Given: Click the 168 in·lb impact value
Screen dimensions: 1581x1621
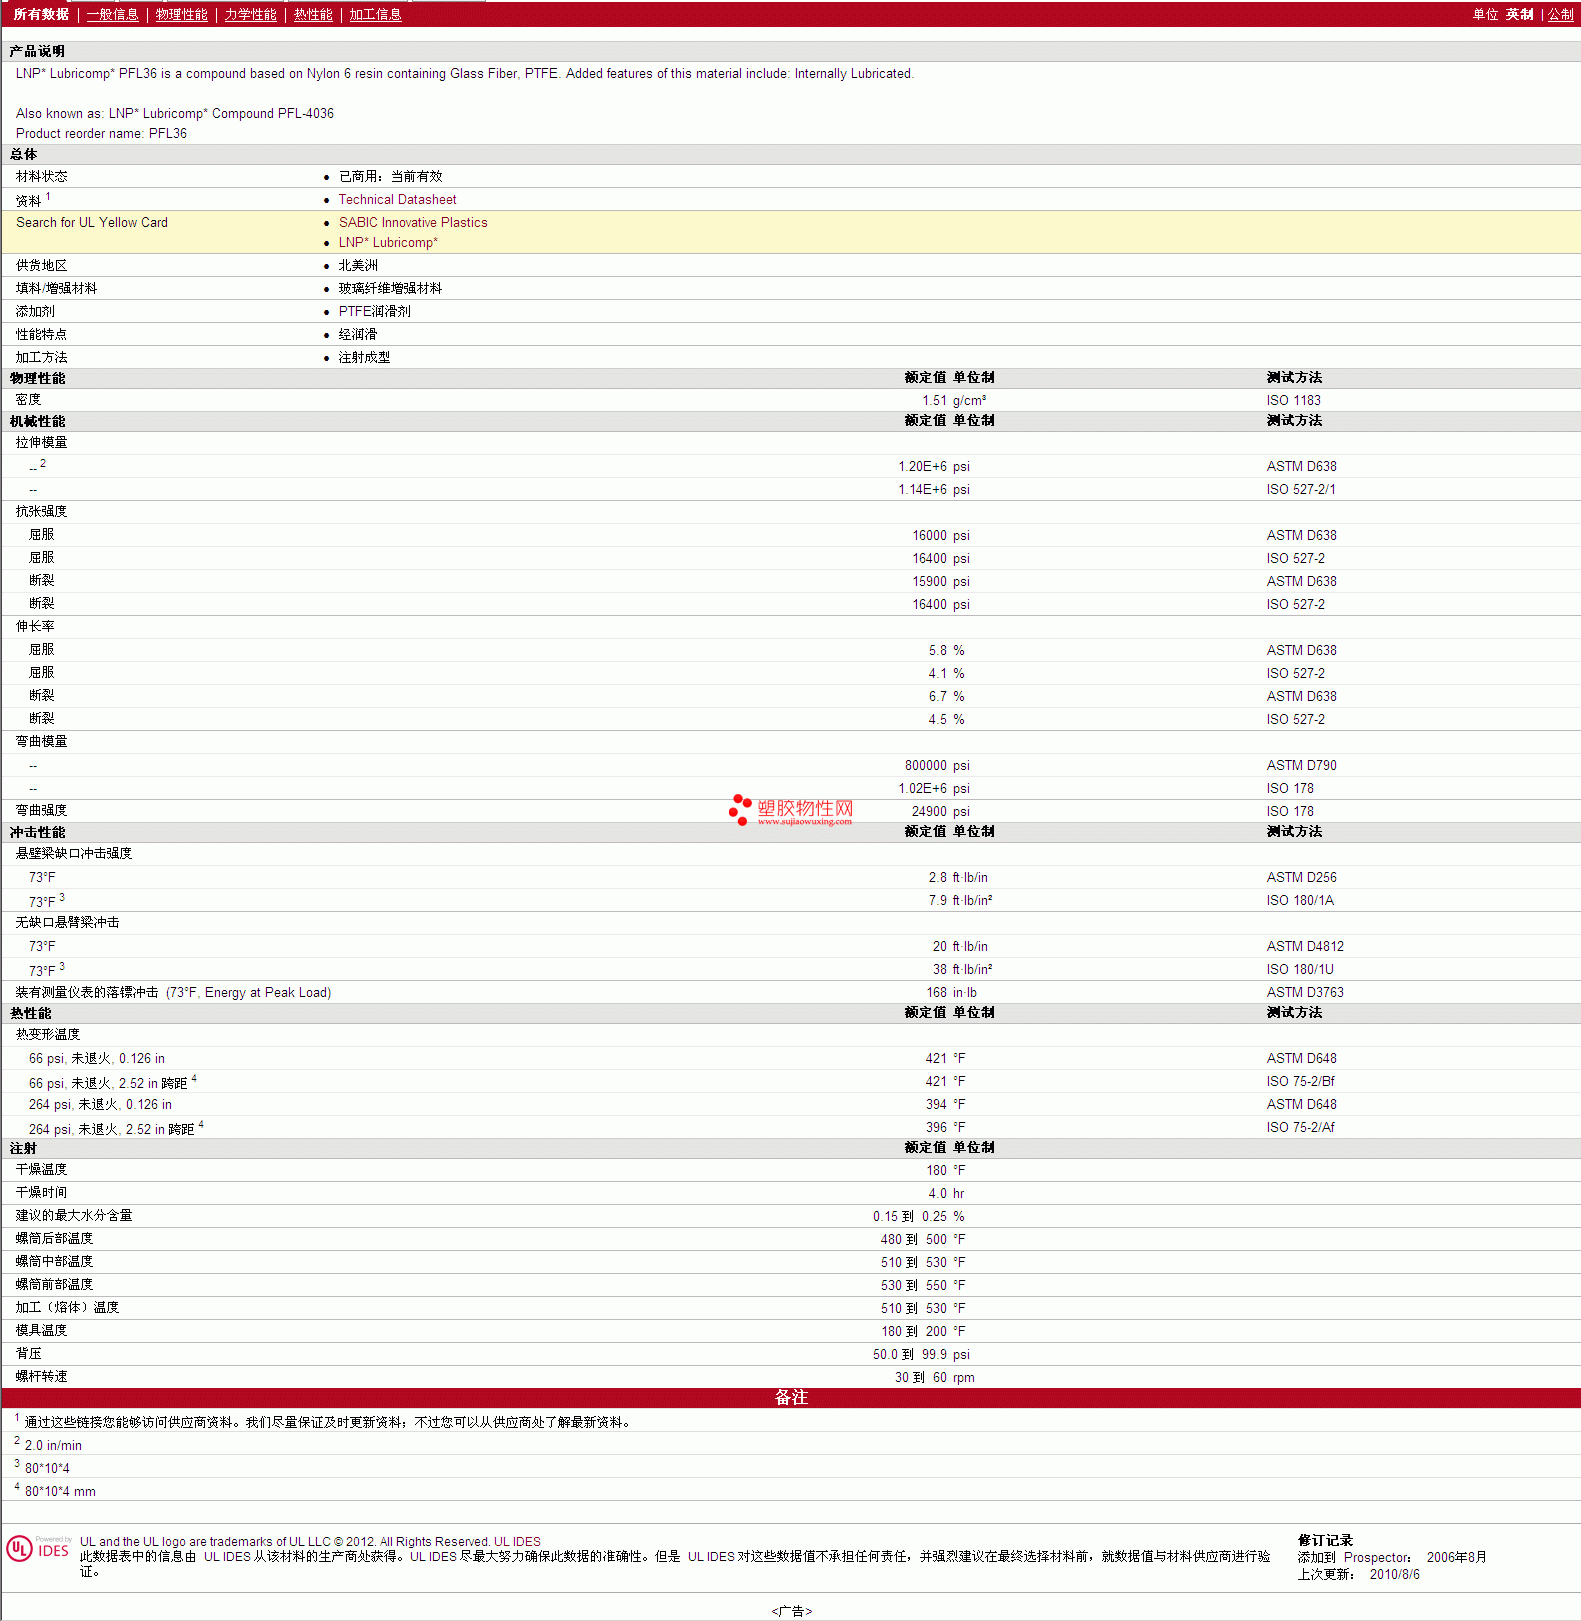Looking at the screenshot, I should pyautogui.click(x=952, y=993).
